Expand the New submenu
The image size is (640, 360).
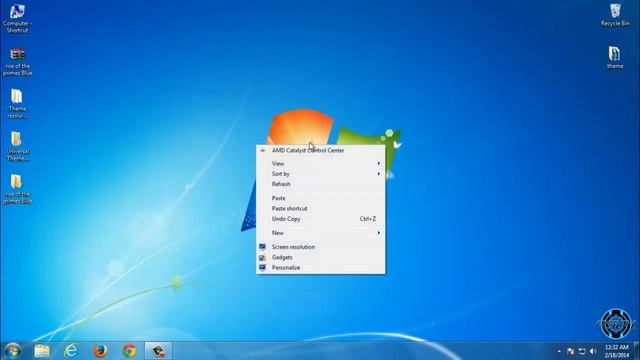pyautogui.click(x=320, y=233)
